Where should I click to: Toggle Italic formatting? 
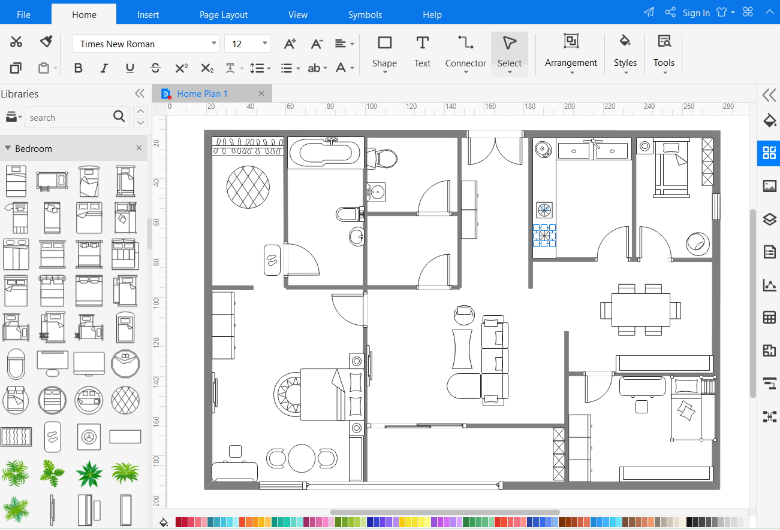tap(104, 68)
